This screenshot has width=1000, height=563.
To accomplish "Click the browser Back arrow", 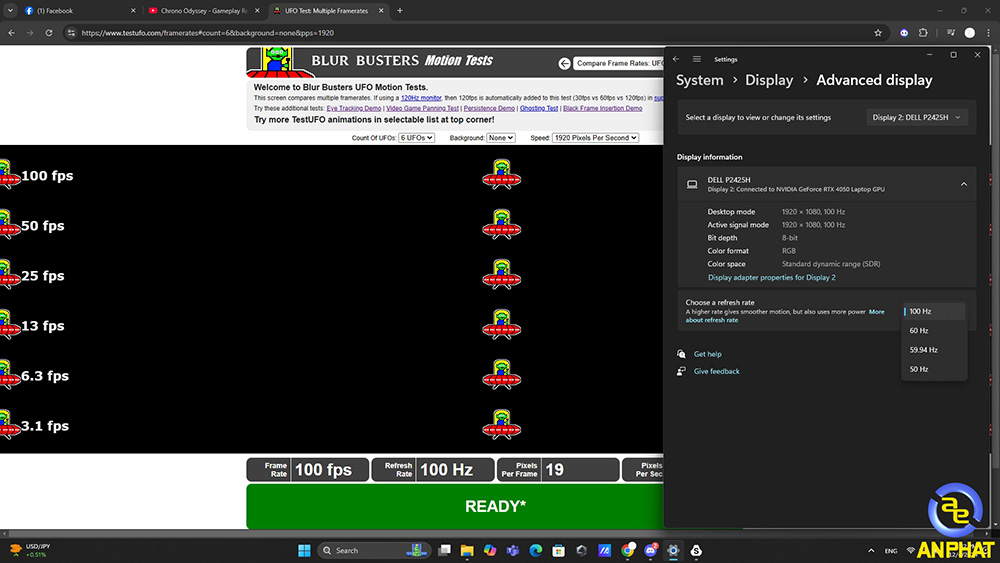I will (11, 33).
